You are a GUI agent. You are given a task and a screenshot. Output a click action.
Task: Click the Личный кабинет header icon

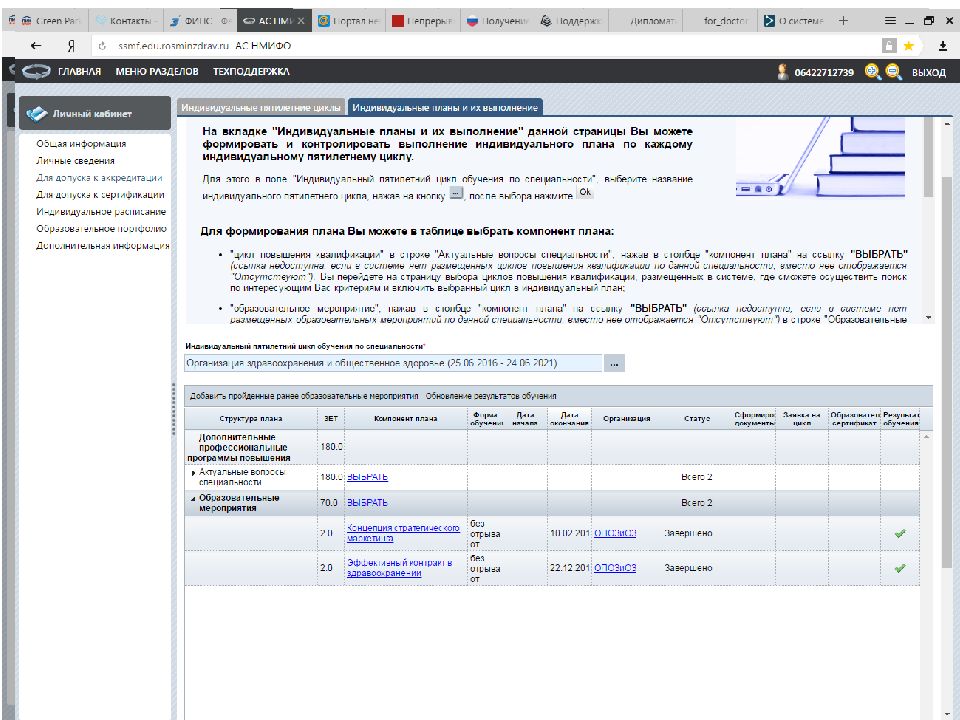click(37, 113)
